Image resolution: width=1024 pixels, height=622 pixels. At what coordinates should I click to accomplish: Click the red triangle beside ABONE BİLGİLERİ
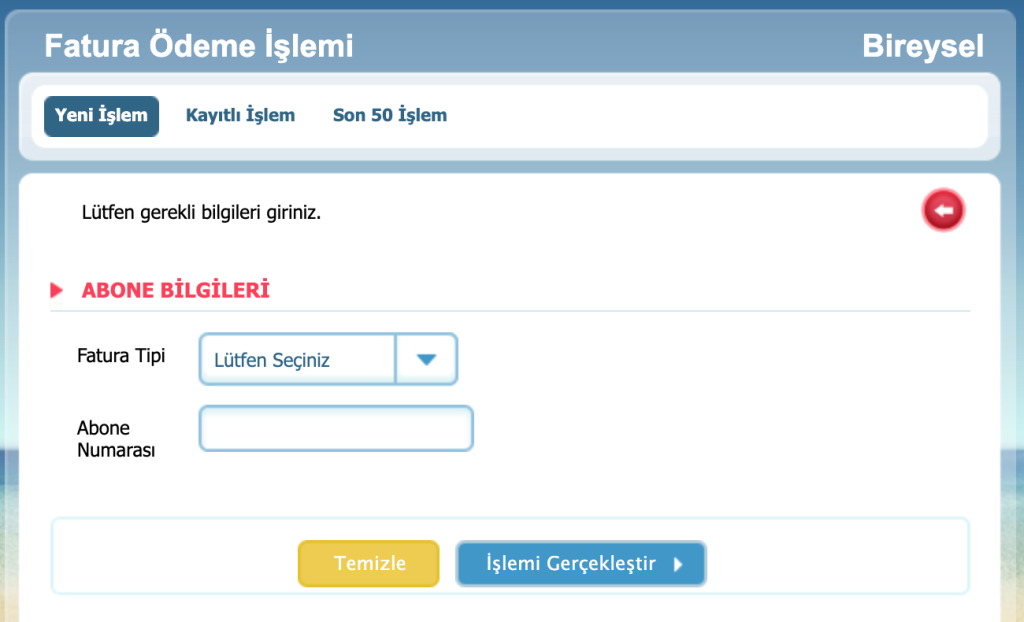(x=57, y=291)
